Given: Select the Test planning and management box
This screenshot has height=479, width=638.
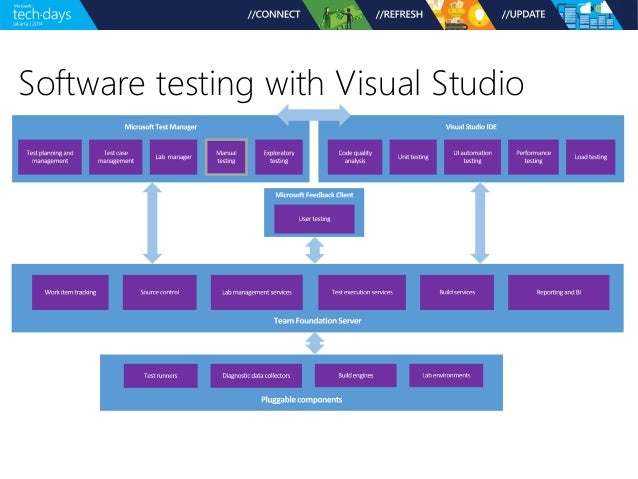Looking at the screenshot, I should click(x=50, y=157).
